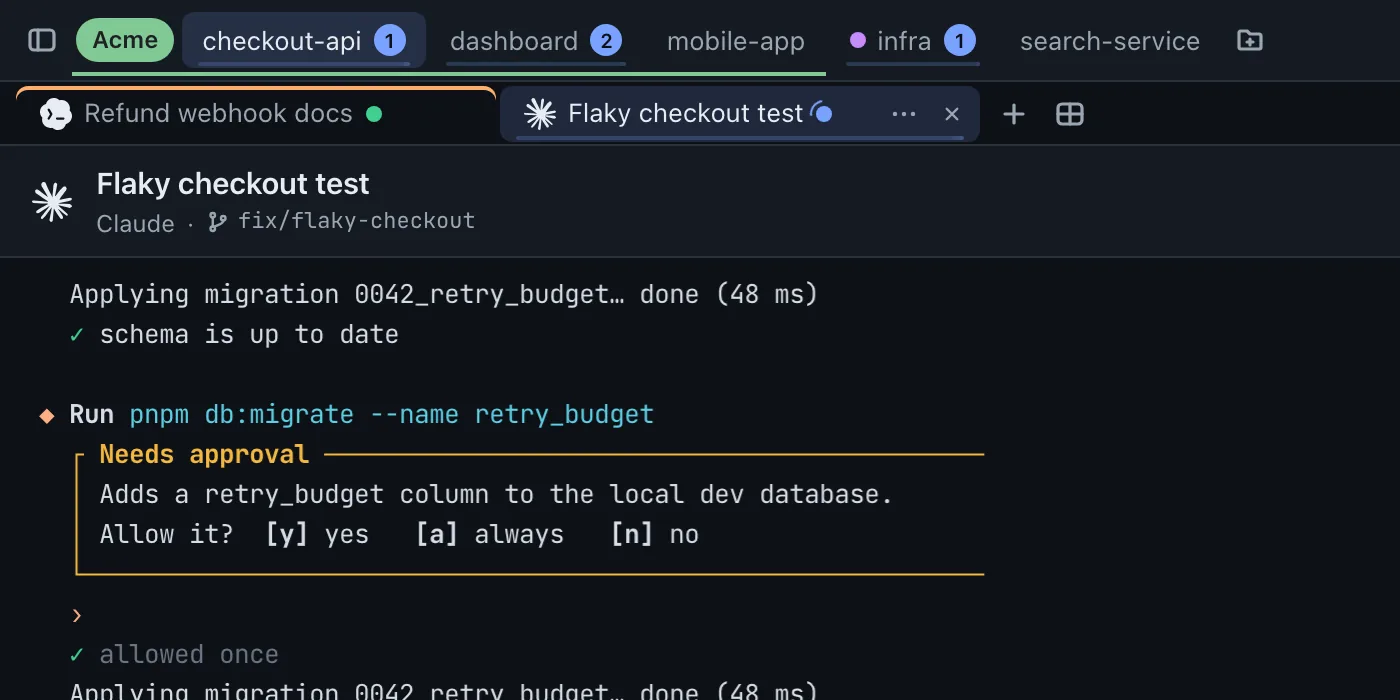Click the Flaky checkout test header title
Image resolution: width=1400 pixels, height=700 pixels.
point(233,184)
